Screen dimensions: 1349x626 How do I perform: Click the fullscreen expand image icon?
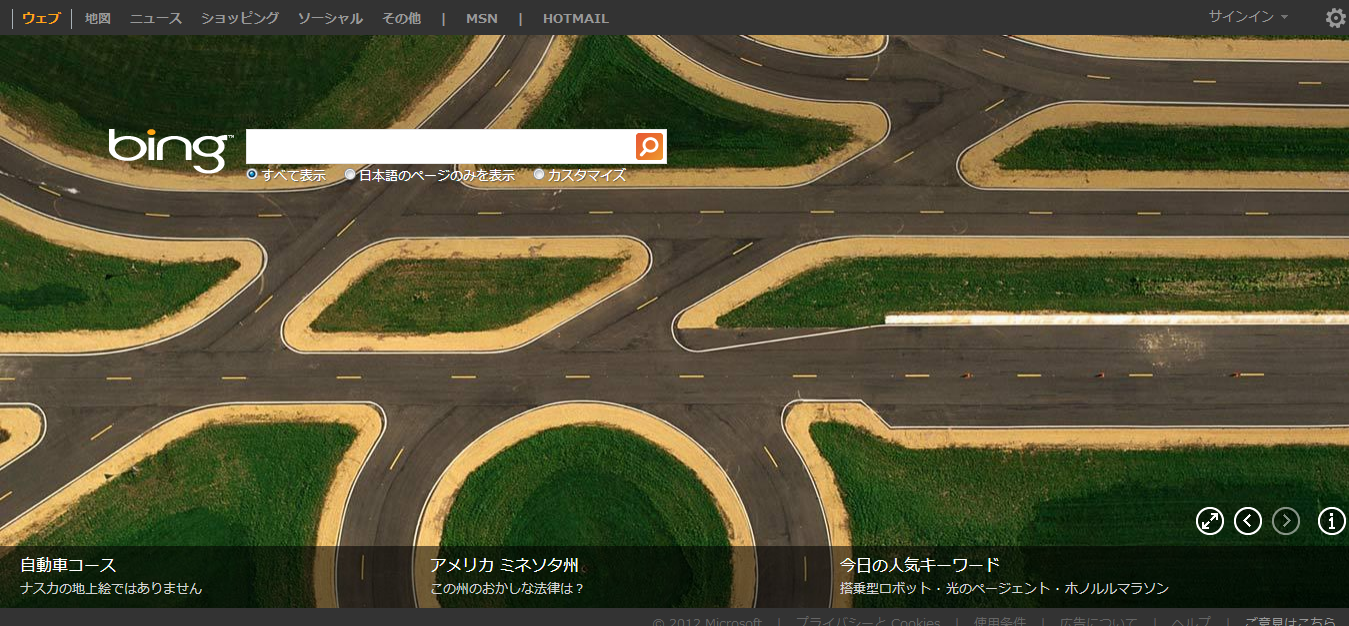pyautogui.click(x=1210, y=521)
